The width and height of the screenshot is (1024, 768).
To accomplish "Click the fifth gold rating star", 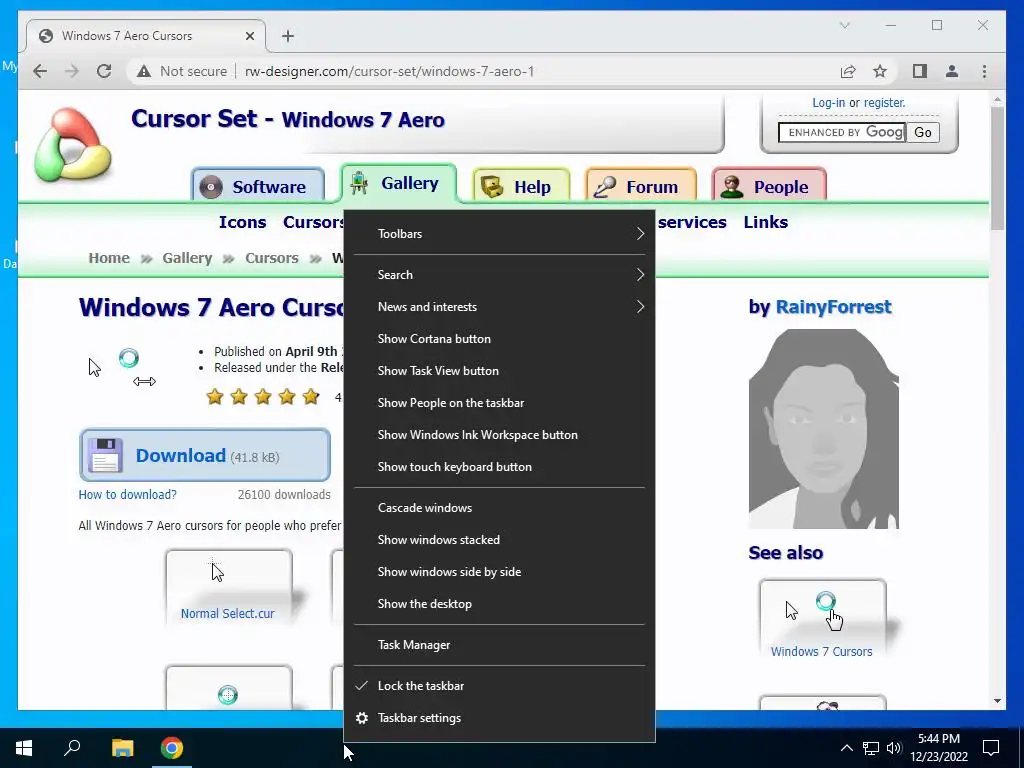I will point(311,396).
